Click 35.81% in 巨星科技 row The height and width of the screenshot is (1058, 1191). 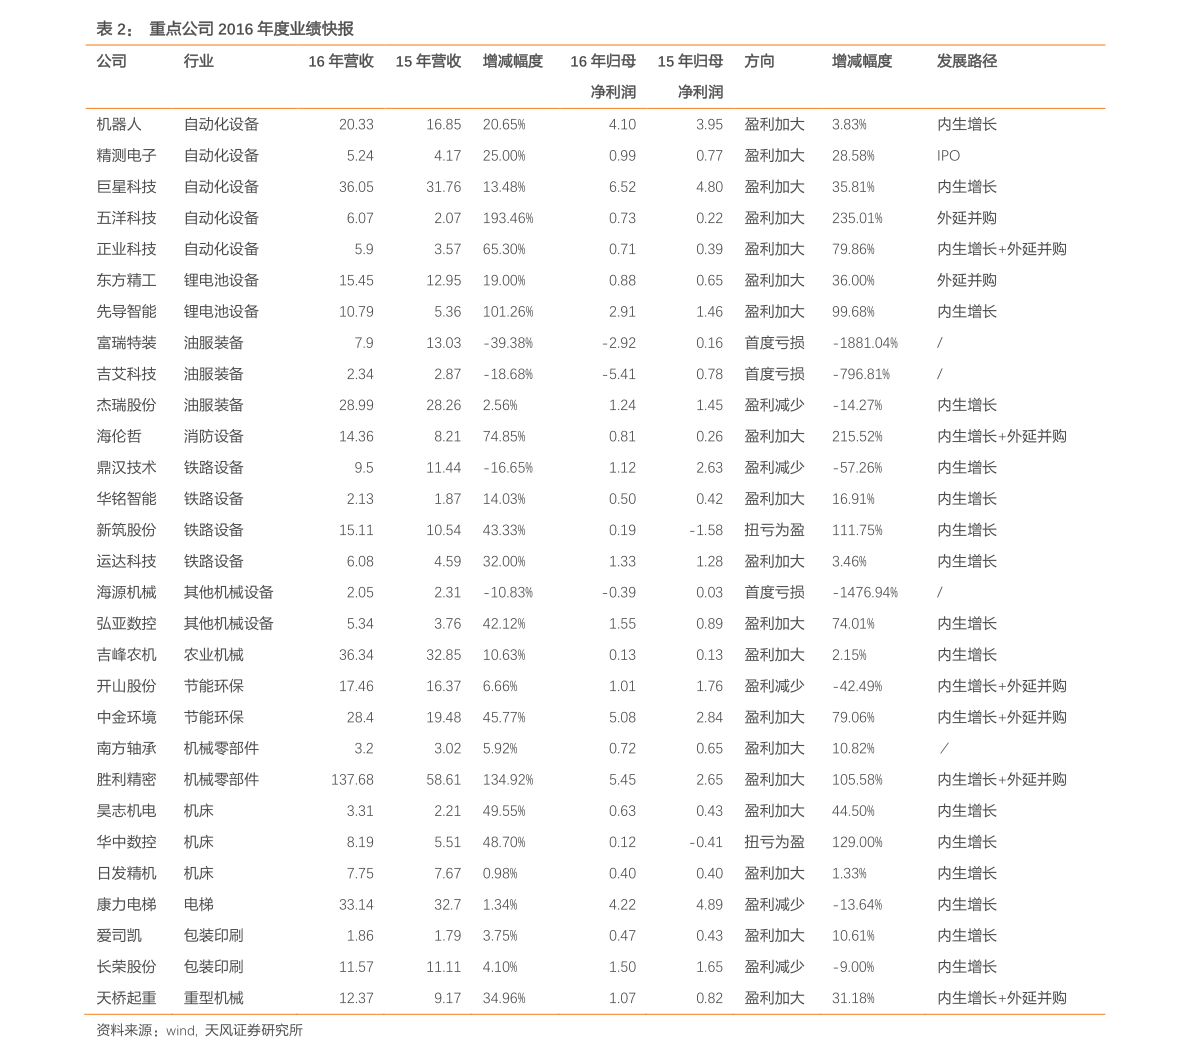click(854, 187)
